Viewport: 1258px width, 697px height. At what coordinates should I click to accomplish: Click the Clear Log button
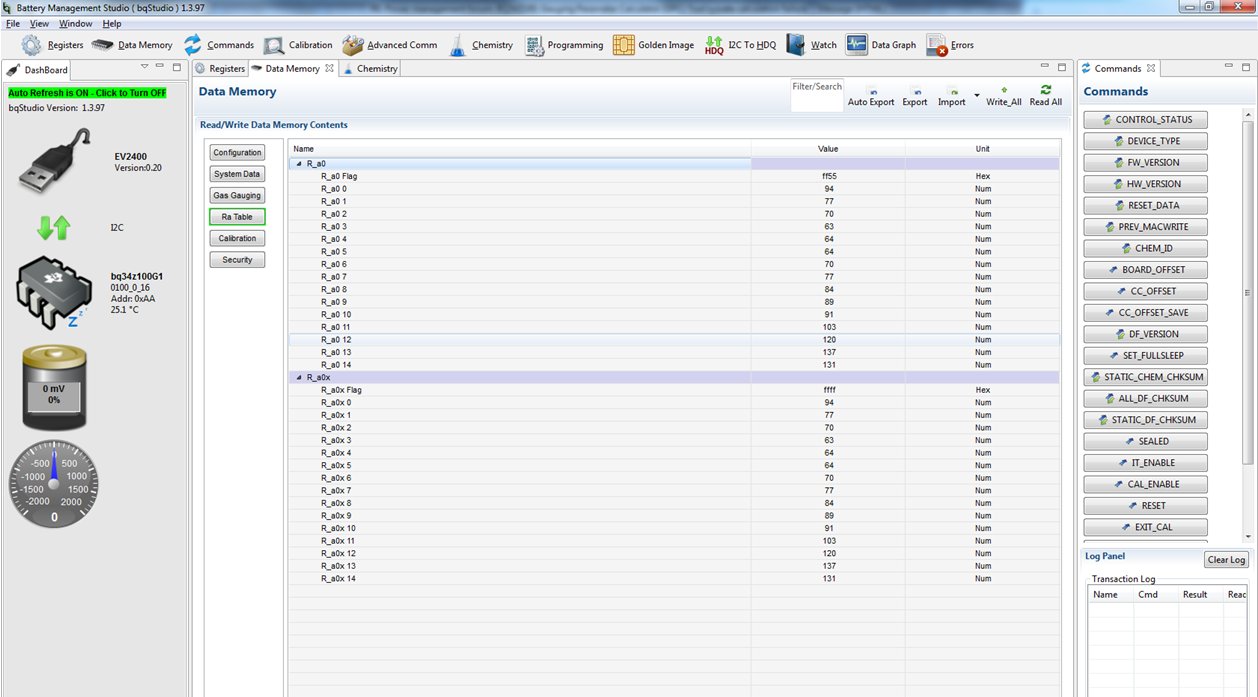(x=1226, y=560)
